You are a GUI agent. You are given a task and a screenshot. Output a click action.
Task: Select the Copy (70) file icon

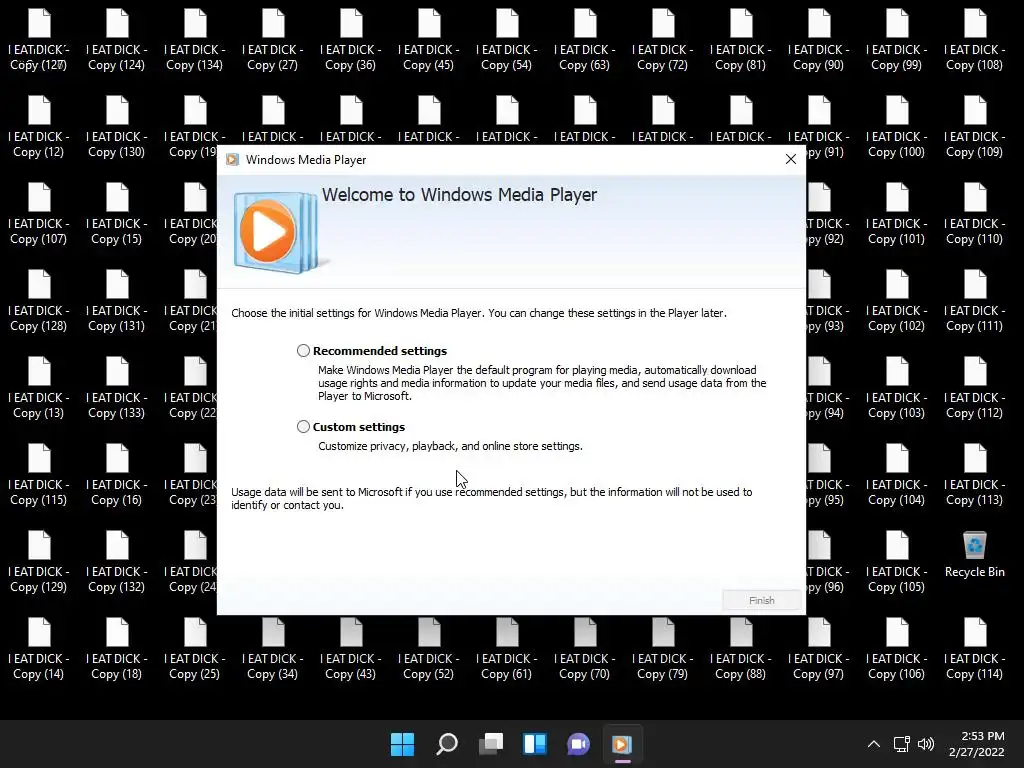585,649
